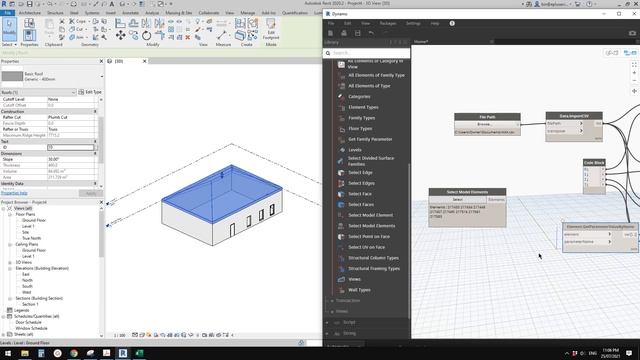This screenshot has width=640, height=360.
Task: Expand the Sheets (all) node
Action: point(4,334)
